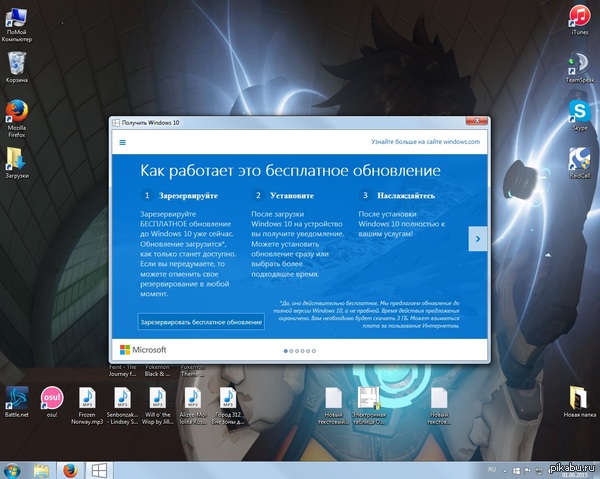Select the Новый текстовый... file beside Город 312
Screen dimensions: 600x479
[x=334, y=406]
